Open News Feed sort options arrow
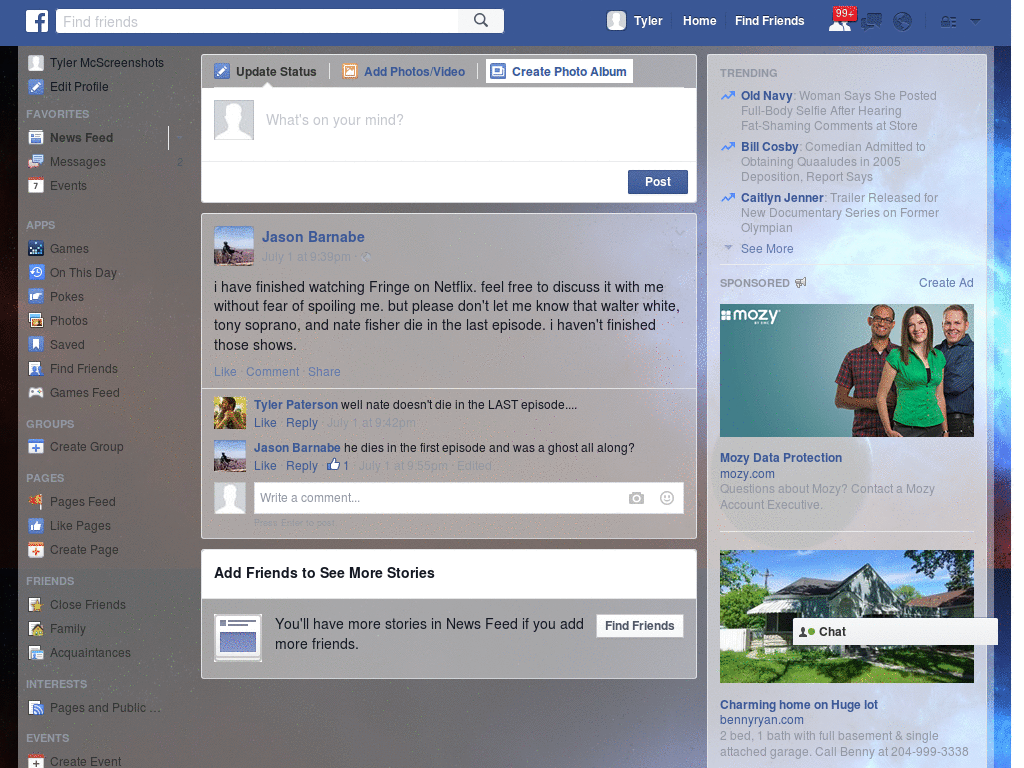The width and height of the screenshot is (1024, 768). [x=179, y=138]
